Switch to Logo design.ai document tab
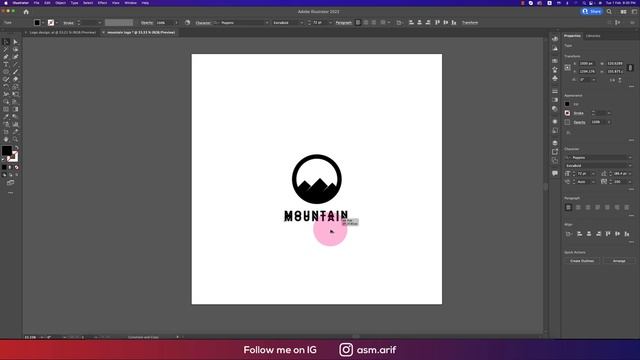The width and height of the screenshot is (640, 360). pyautogui.click(x=62, y=32)
